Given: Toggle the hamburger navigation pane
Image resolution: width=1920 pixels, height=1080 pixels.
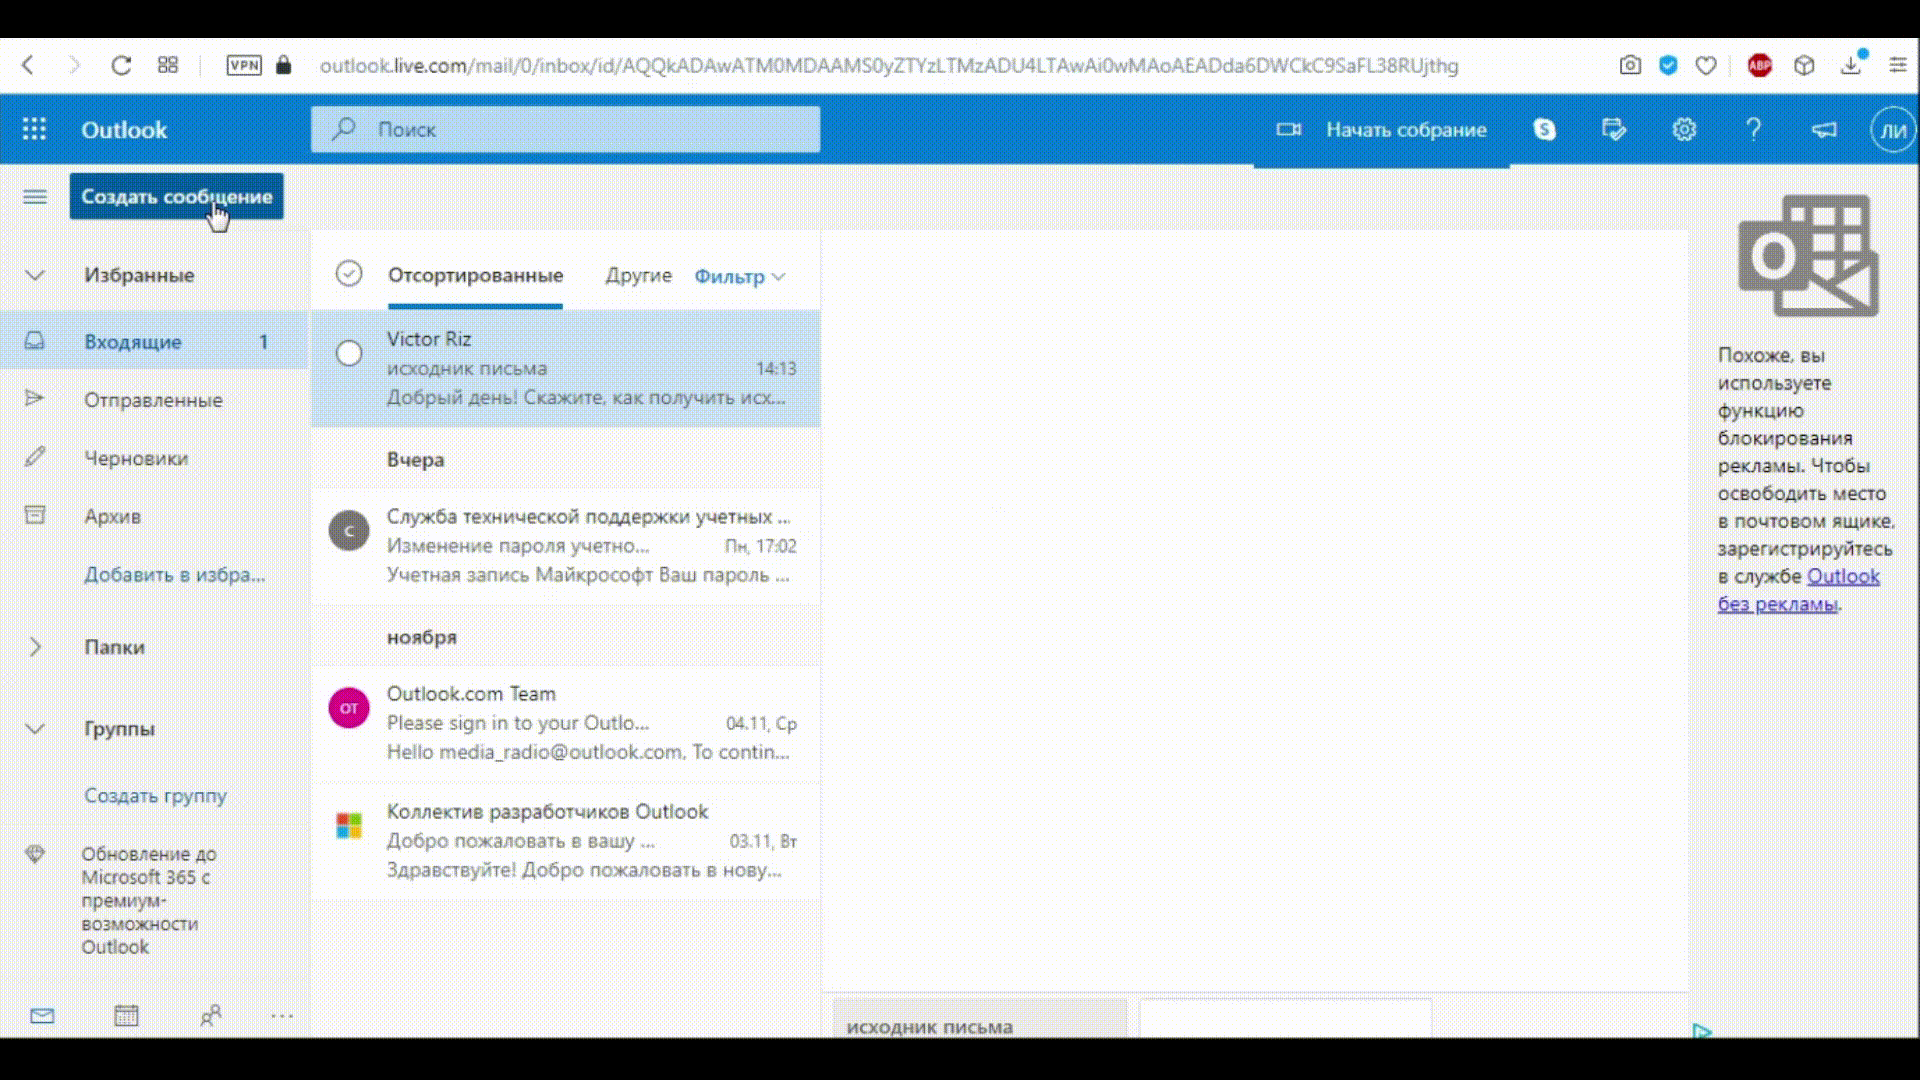Looking at the screenshot, I should pyautogui.click(x=35, y=197).
